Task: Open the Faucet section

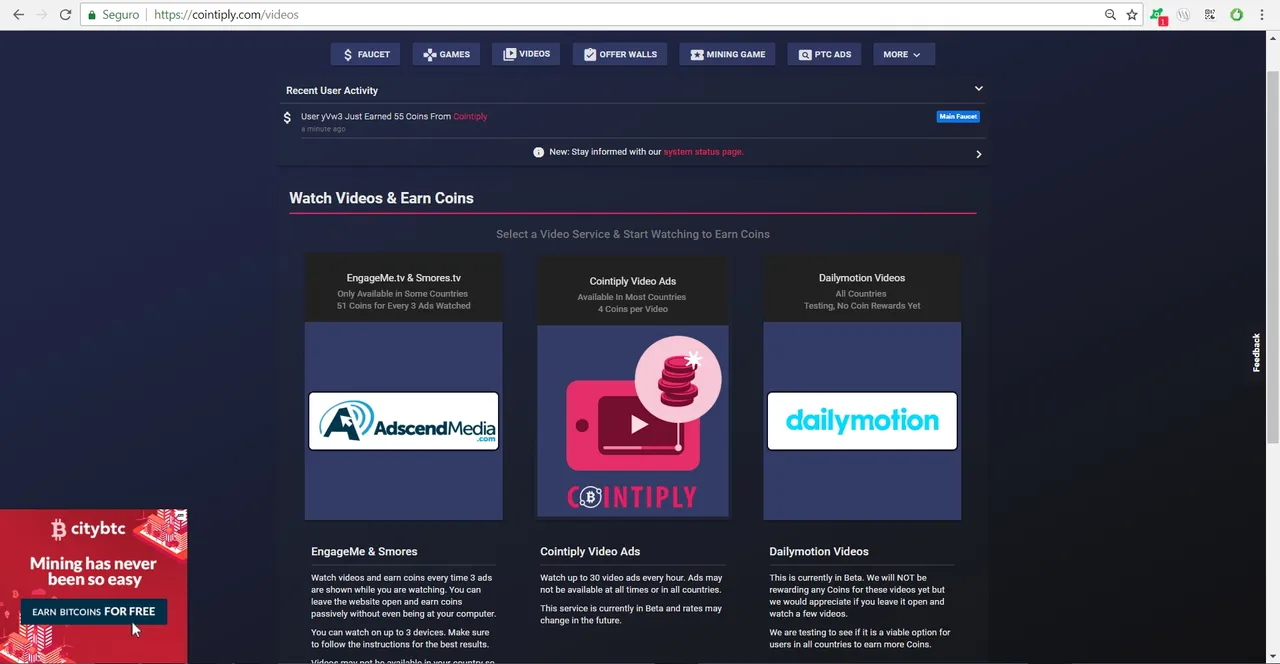Action: (367, 55)
